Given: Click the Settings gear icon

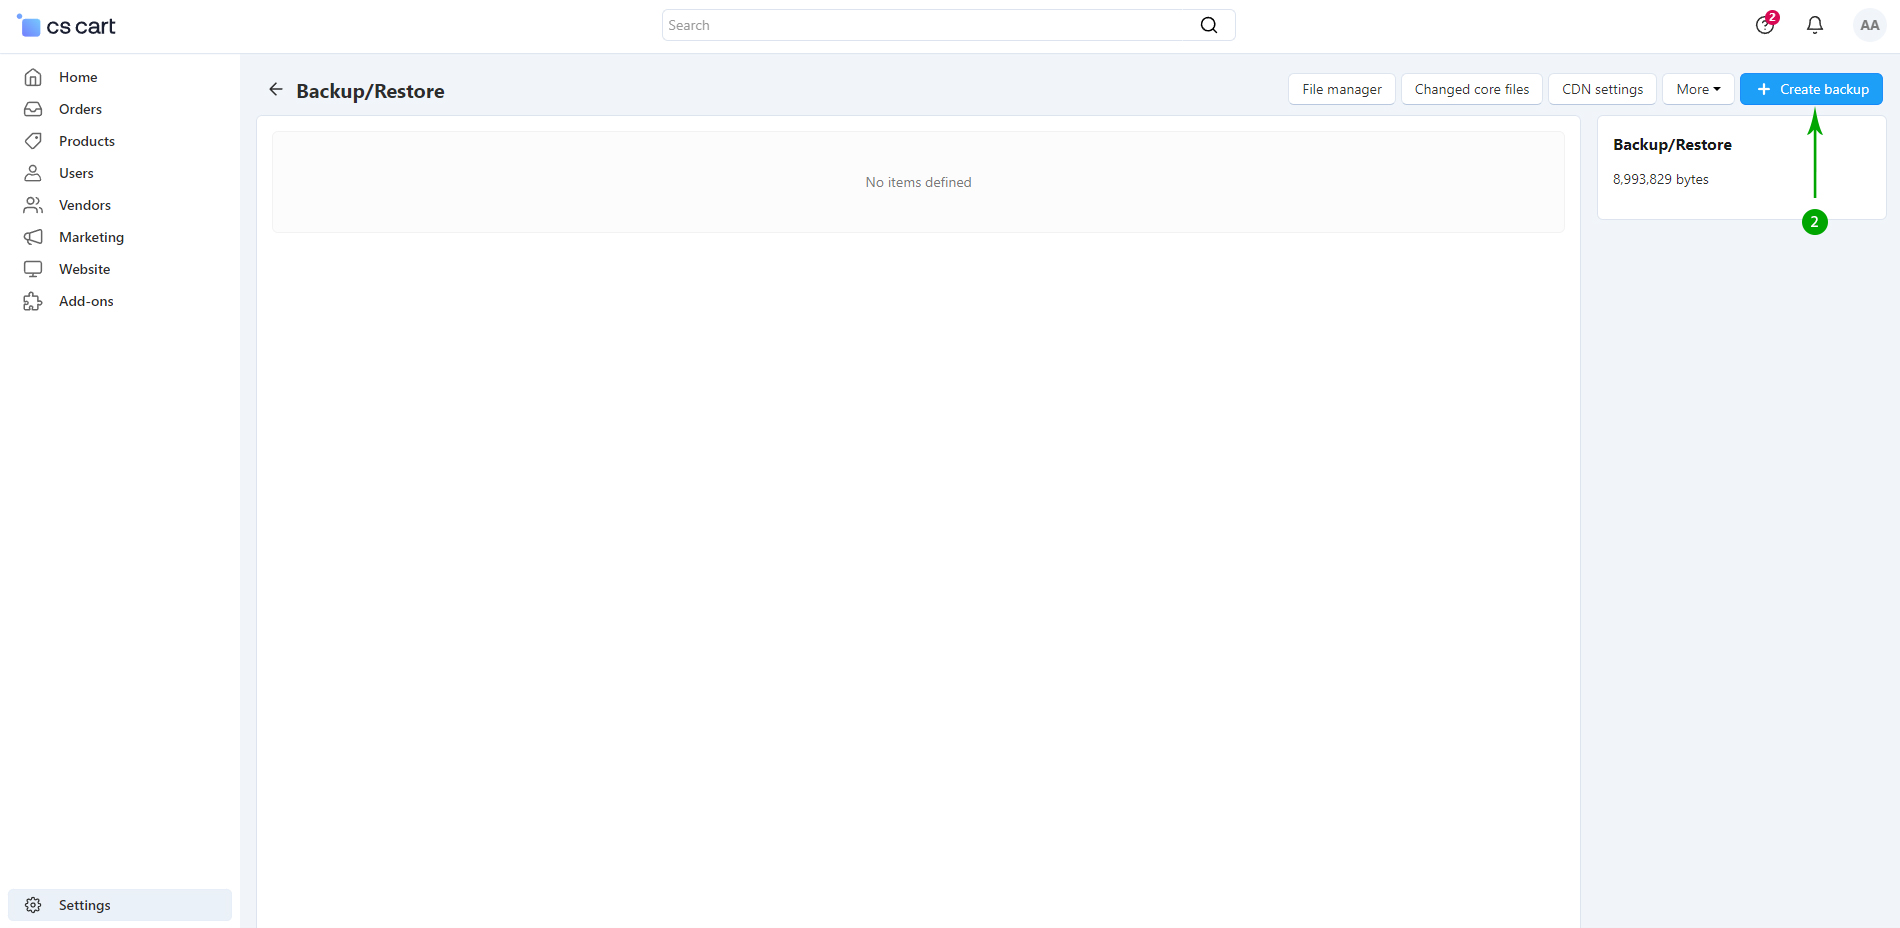Looking at the screenshot, I should point(33,905).
